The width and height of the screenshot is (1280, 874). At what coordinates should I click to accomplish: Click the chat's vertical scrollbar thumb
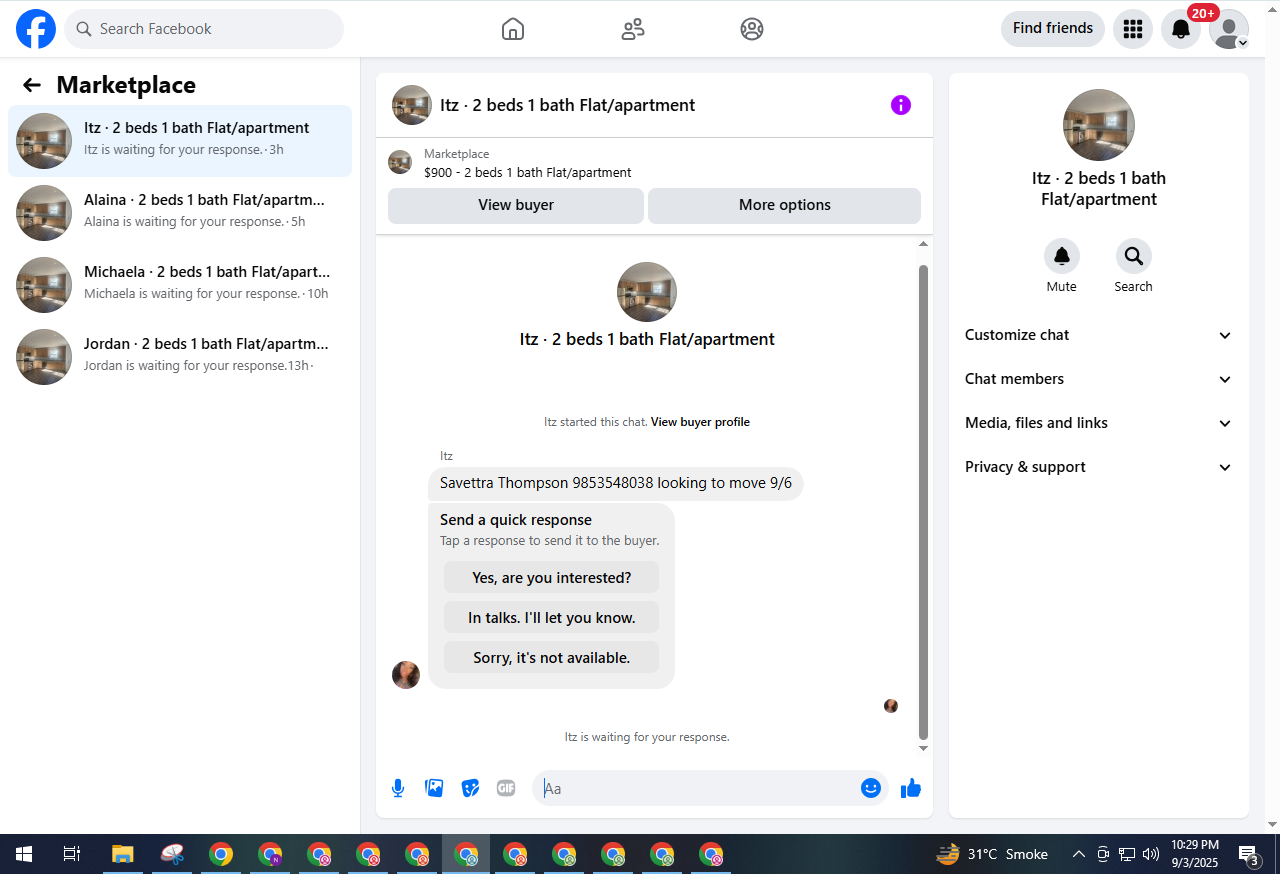(923, 502)
